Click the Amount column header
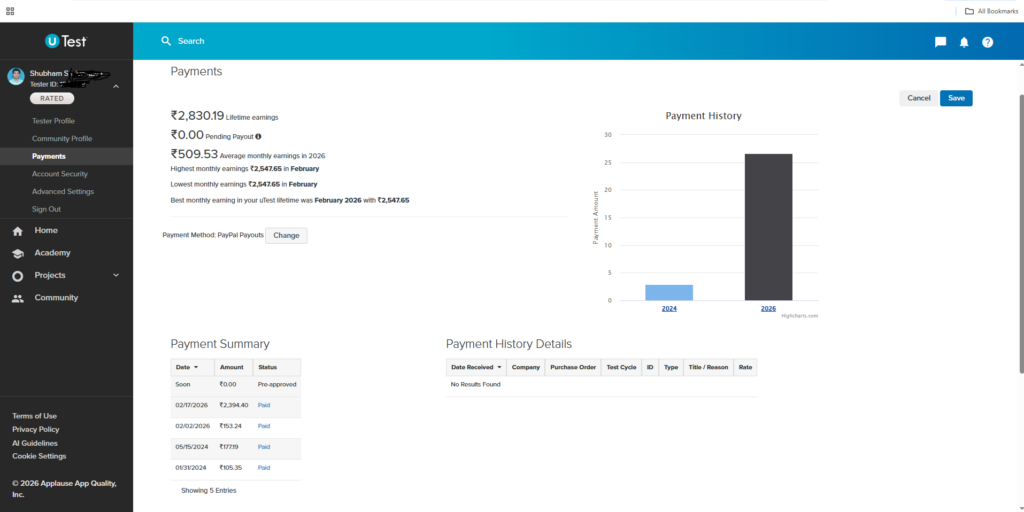 click(x=234, y=367)
